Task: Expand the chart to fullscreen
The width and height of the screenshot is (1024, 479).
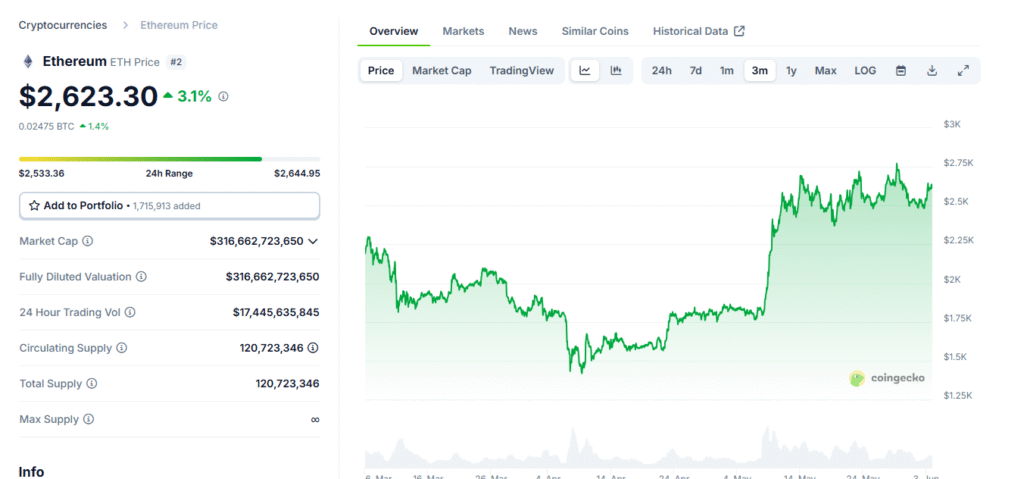Action: pos(963,71)
